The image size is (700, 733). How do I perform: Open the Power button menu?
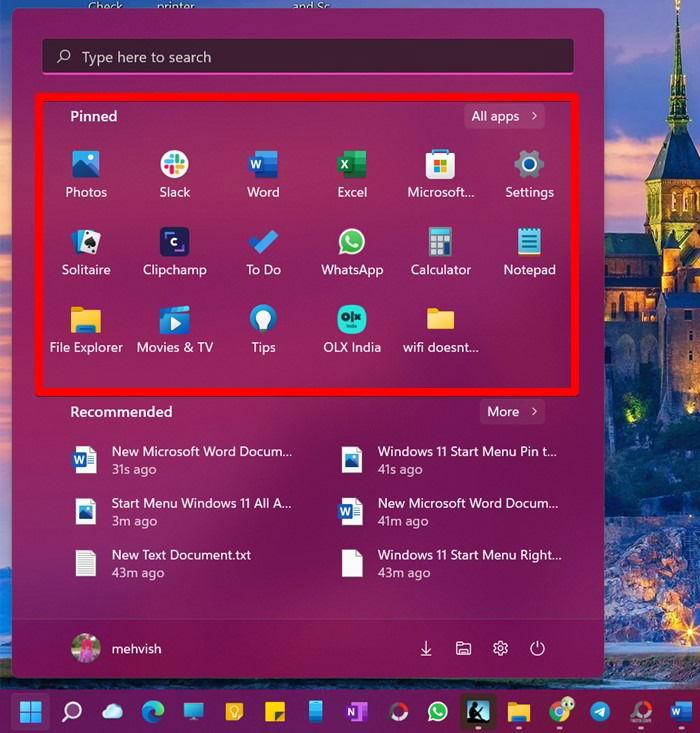point(537,648)
